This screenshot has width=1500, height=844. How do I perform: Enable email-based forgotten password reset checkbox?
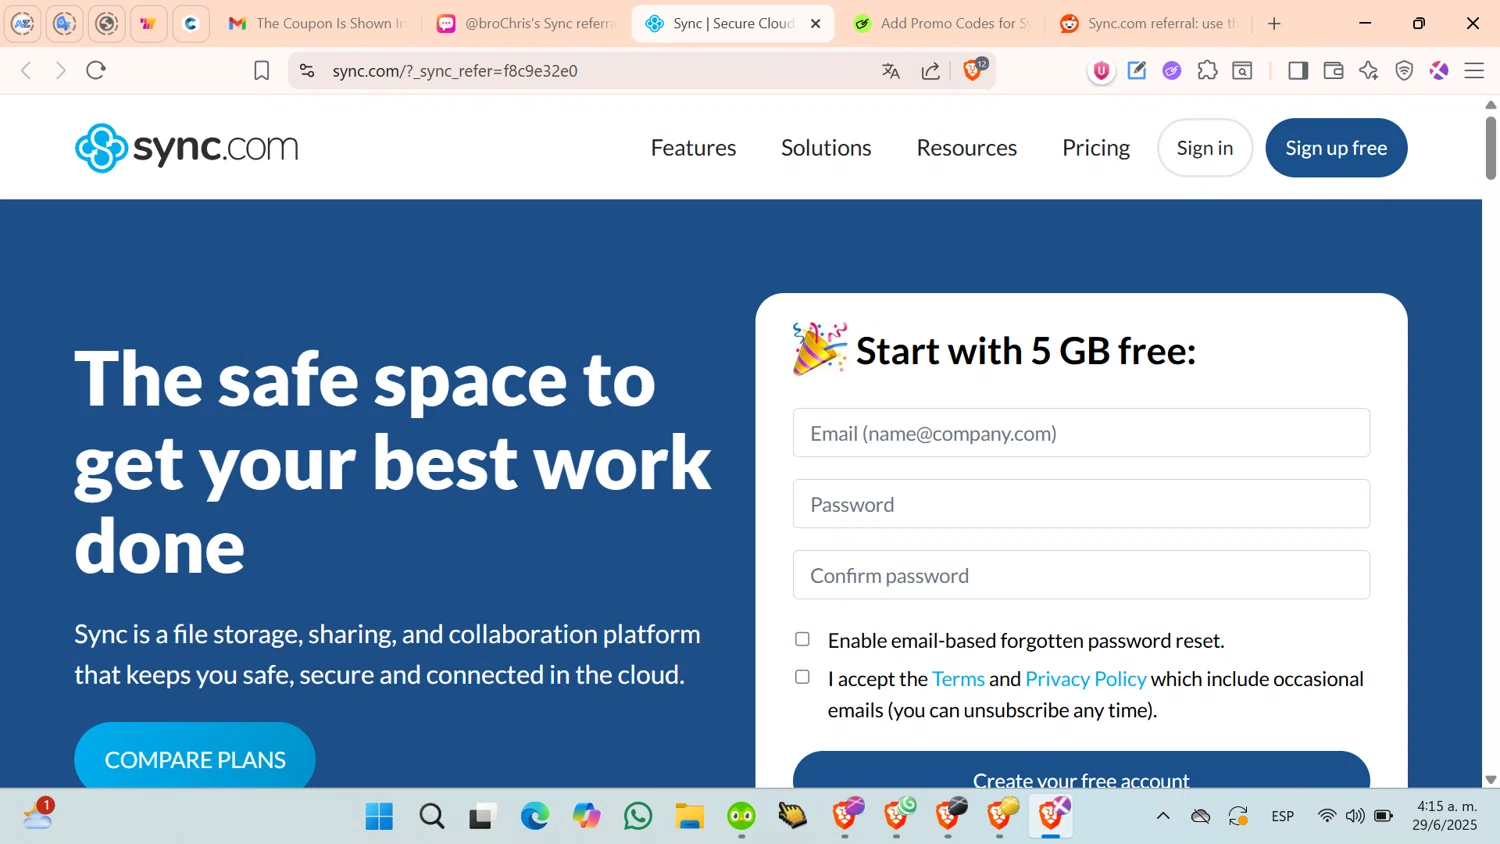coord(802,639)
